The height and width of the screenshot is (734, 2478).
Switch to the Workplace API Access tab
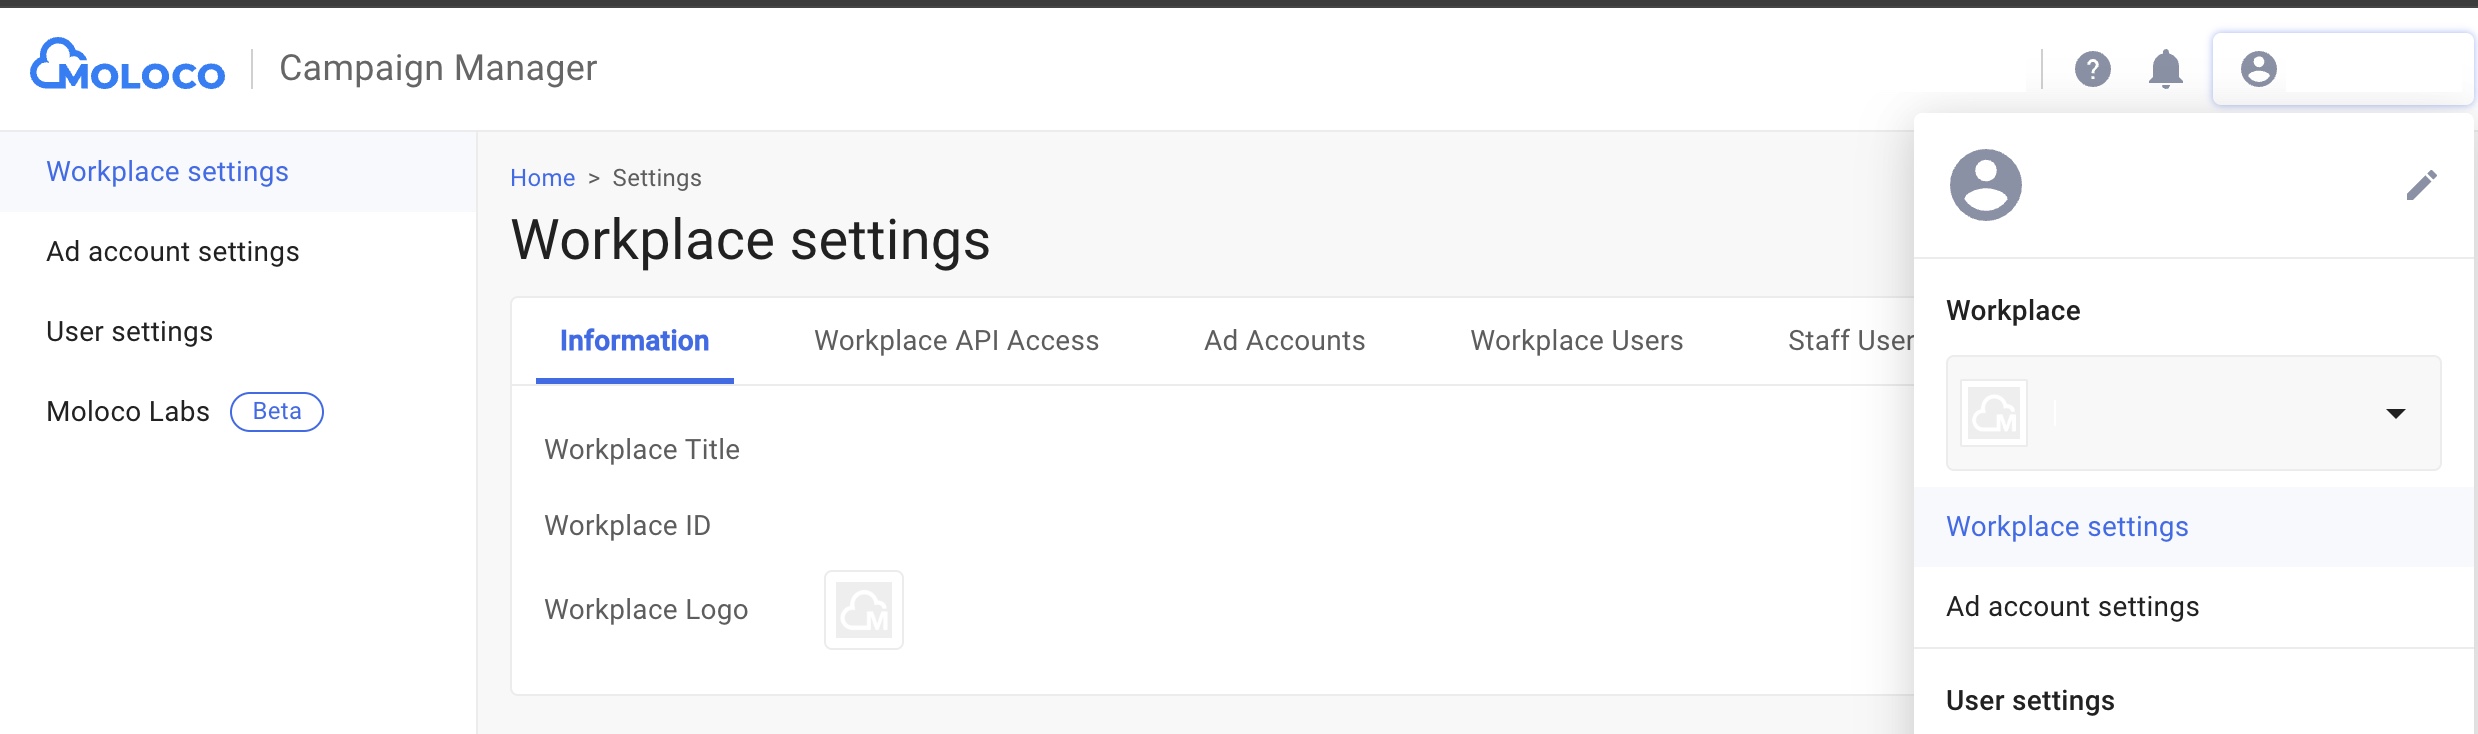tap(957, 340)
